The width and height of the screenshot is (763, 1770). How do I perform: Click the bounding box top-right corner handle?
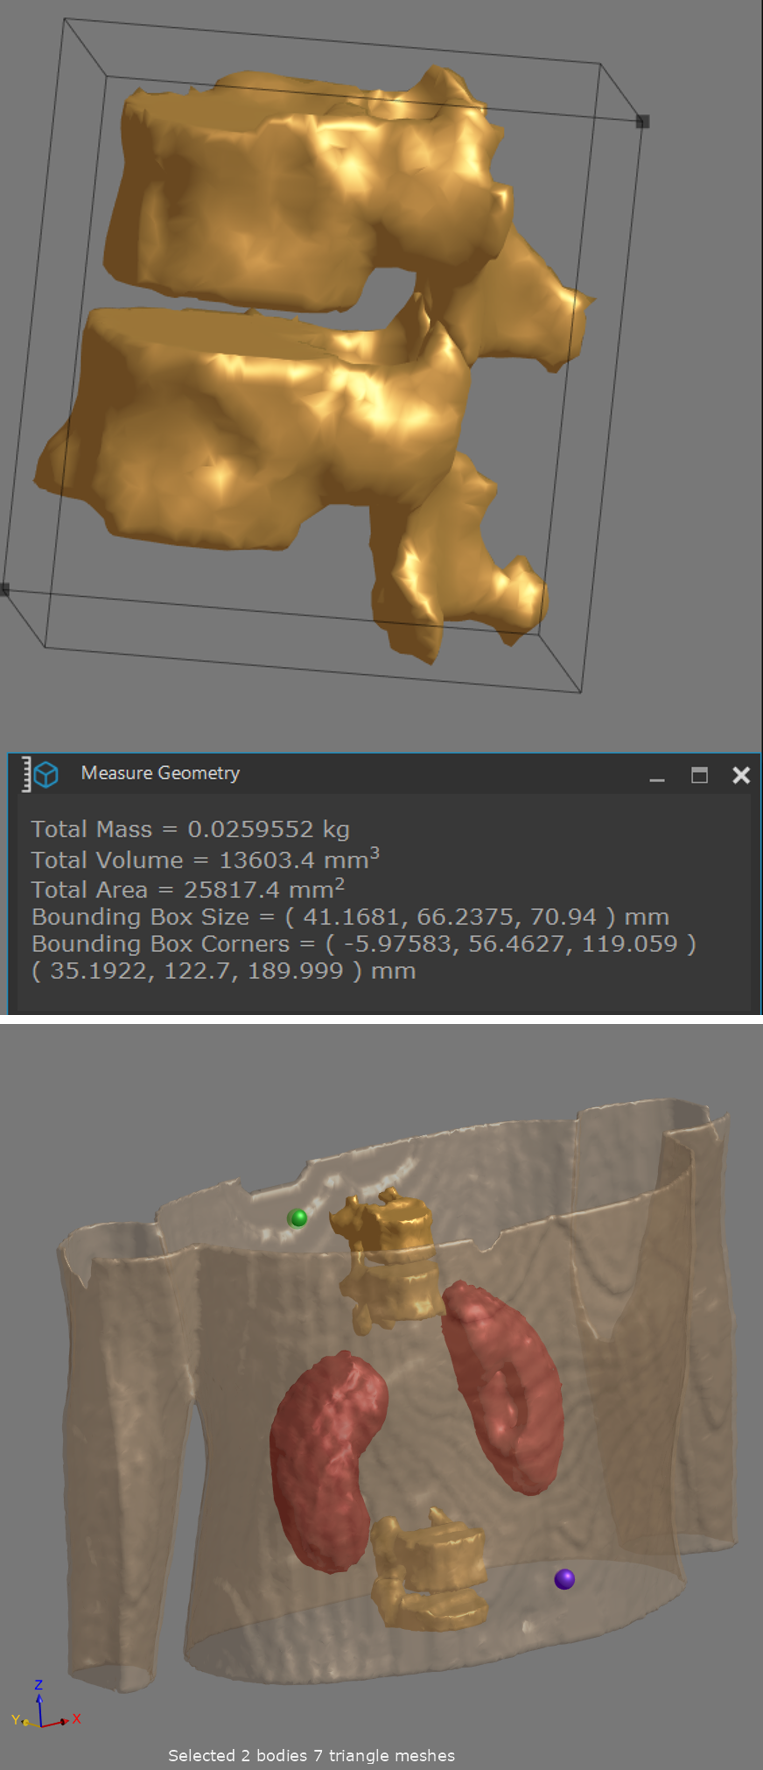click(642, 121)
